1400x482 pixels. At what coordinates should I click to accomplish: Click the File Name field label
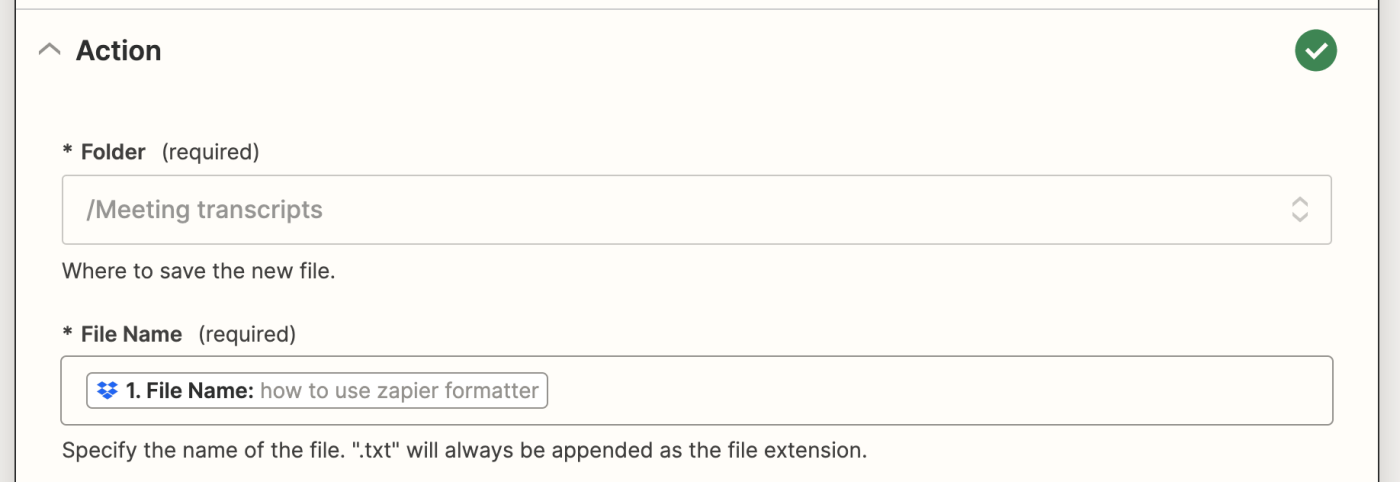point(131,334)
